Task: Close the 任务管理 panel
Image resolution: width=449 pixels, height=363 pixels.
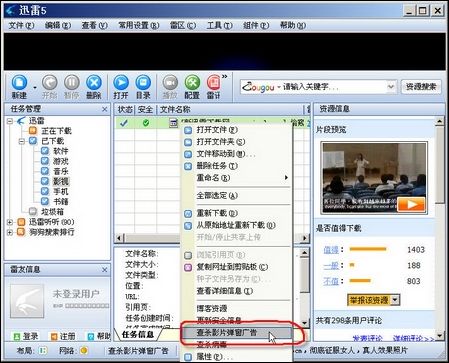Action: [105, 109]
